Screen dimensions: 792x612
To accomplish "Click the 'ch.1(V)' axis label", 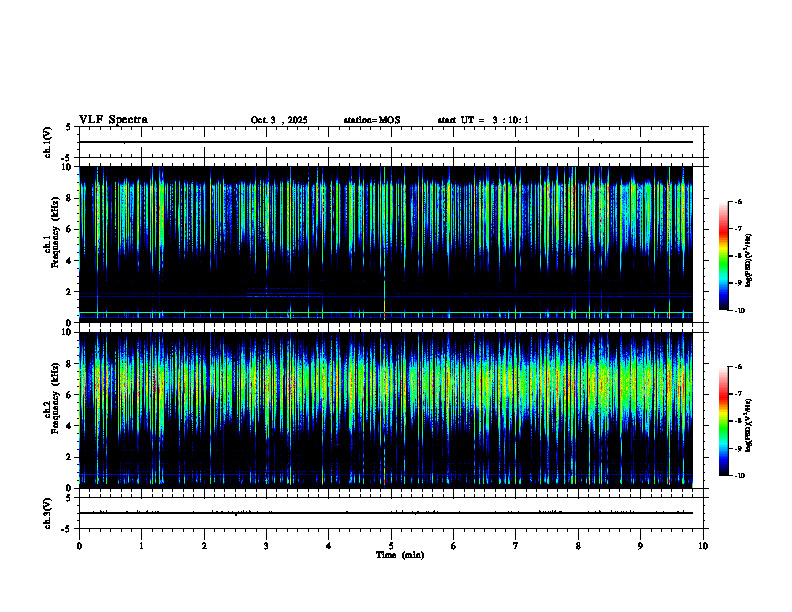I will point(47,142).
